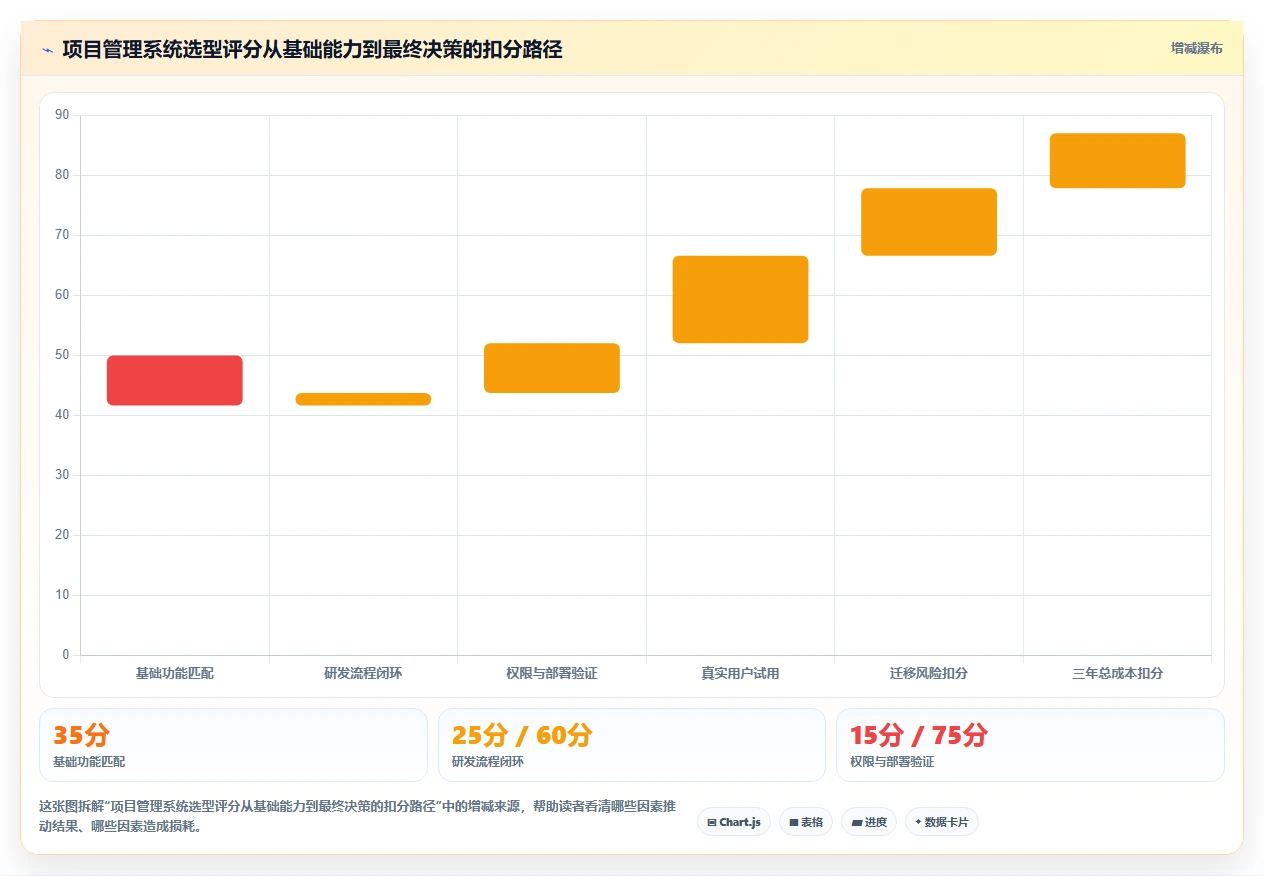
Task: Click the x-axis label 迁移风险扣分
Action: 929,674
